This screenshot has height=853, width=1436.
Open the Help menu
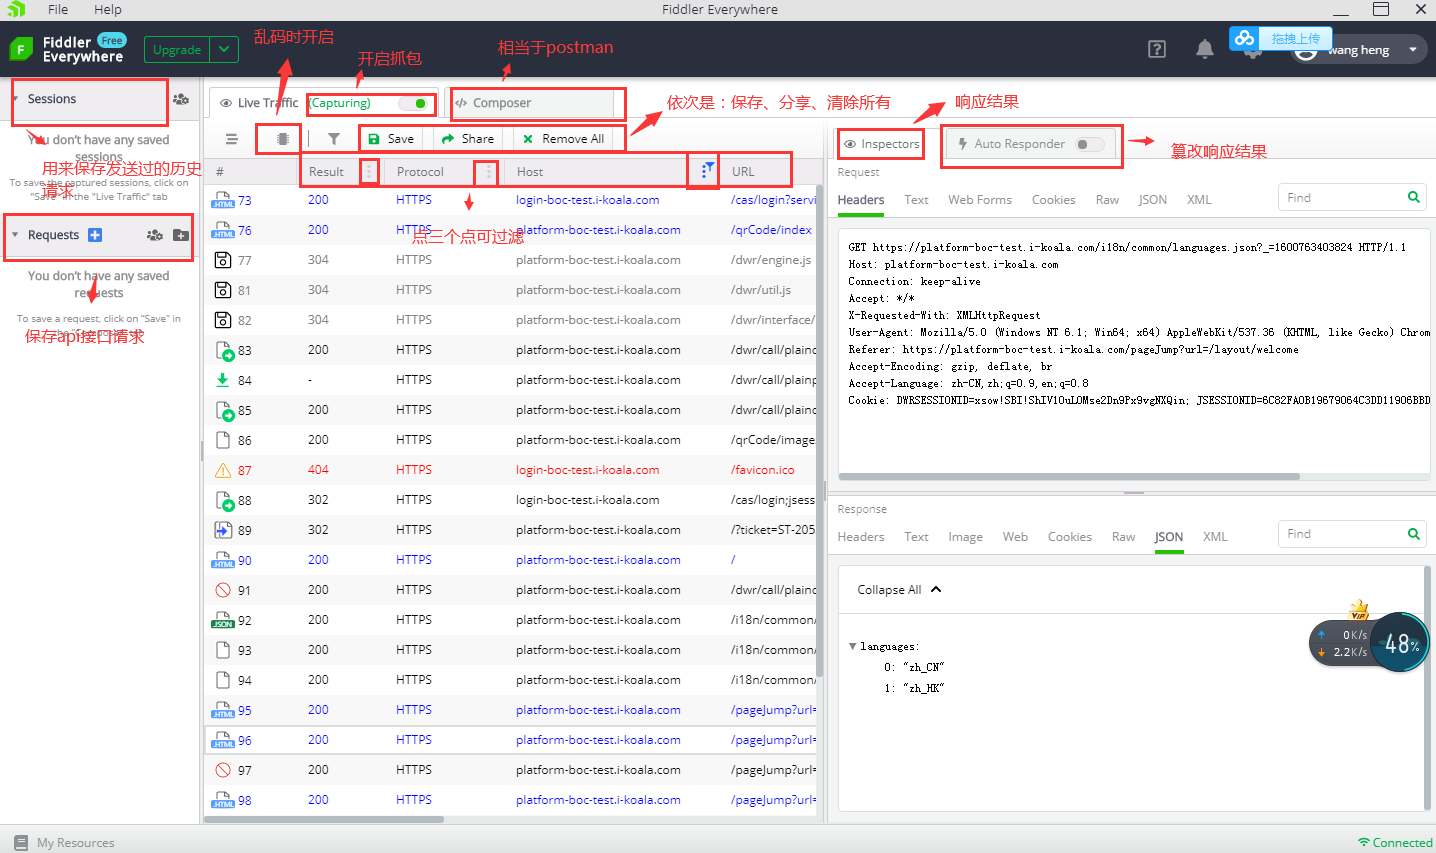(x=108, y=10)
